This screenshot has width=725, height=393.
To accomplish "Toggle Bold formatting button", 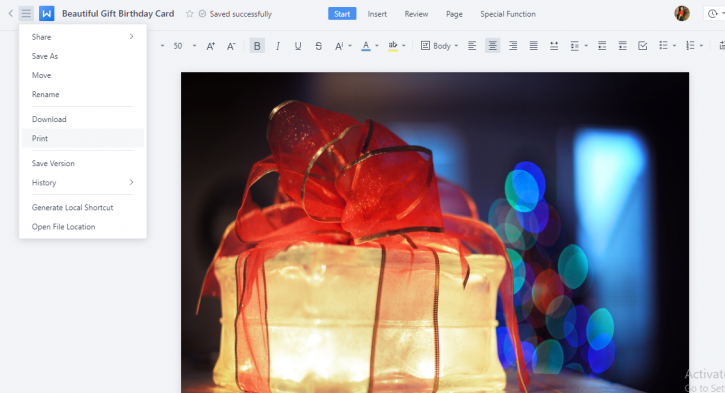I will (x=257, y=46).
